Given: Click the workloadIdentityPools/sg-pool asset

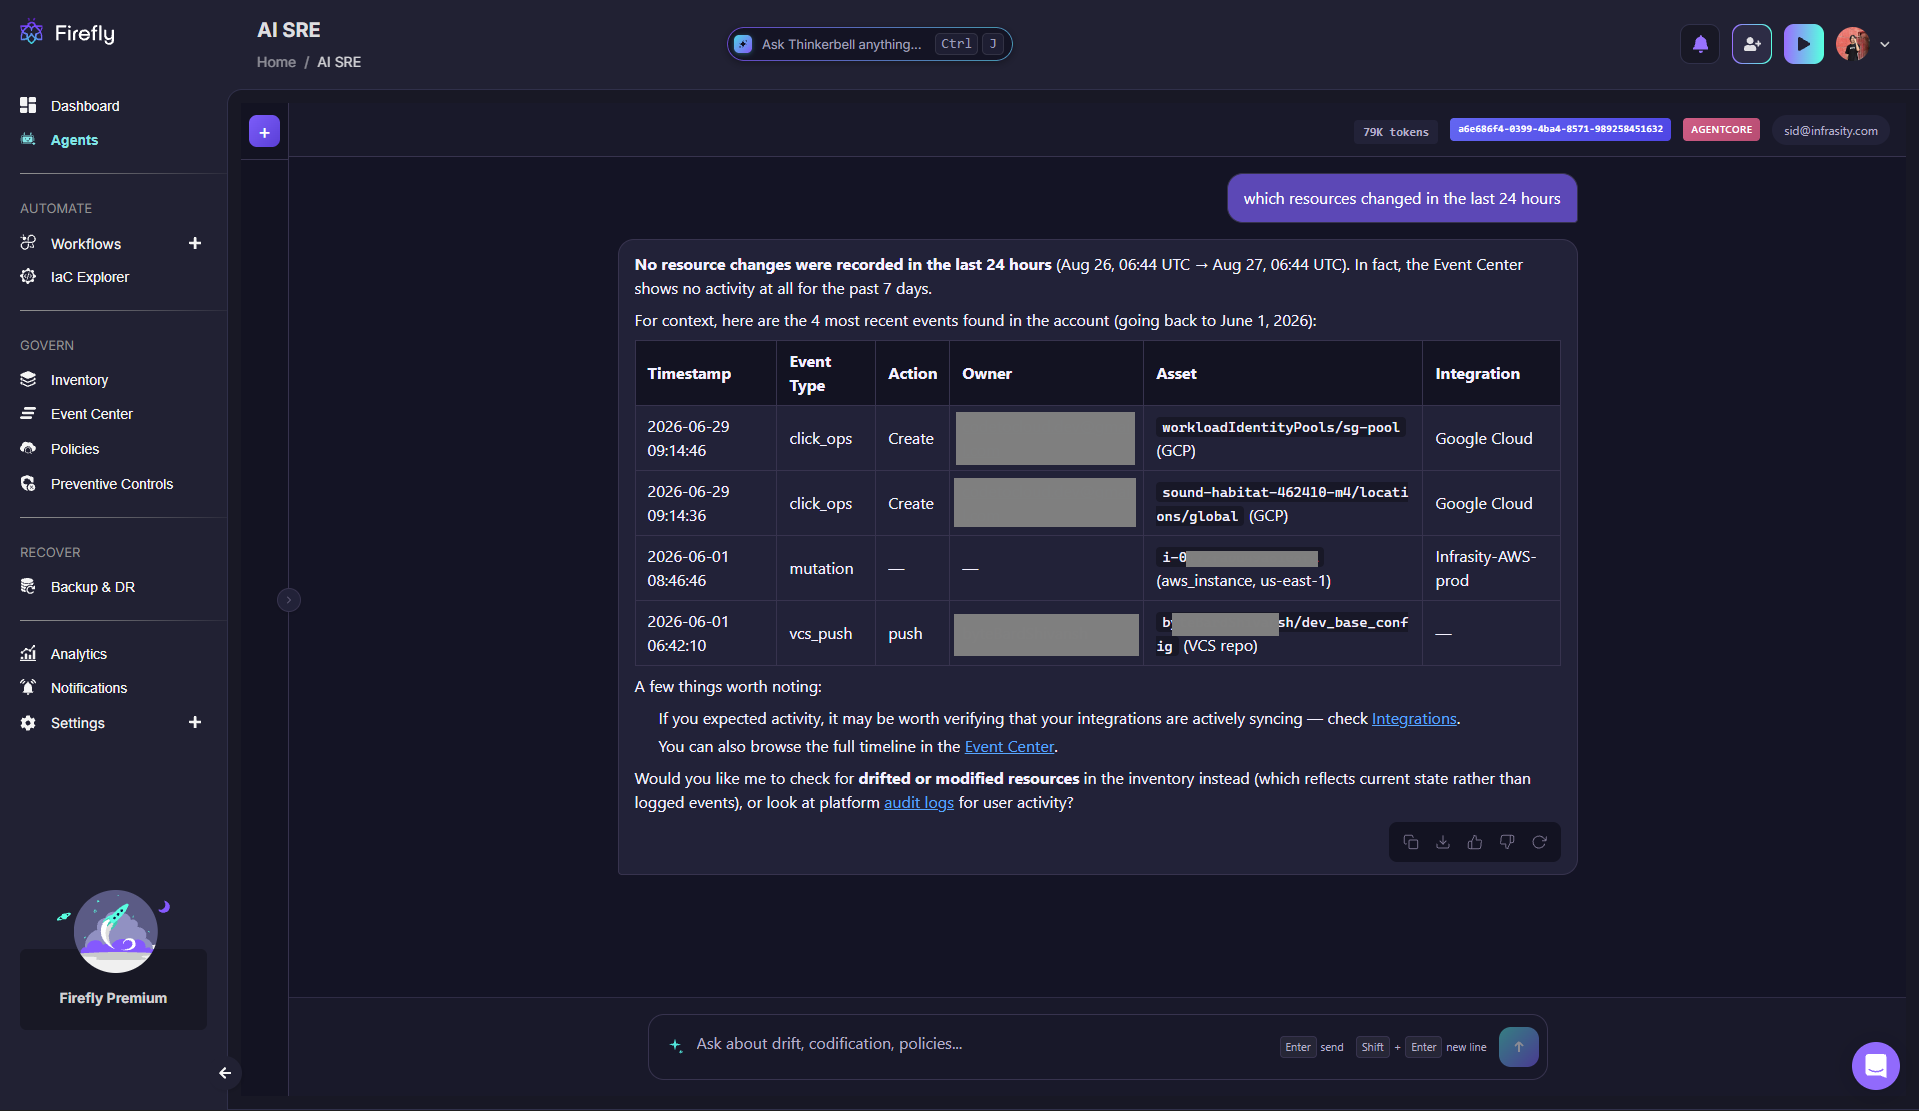Looking at the screenshot, I should (x=1280, y=427).
